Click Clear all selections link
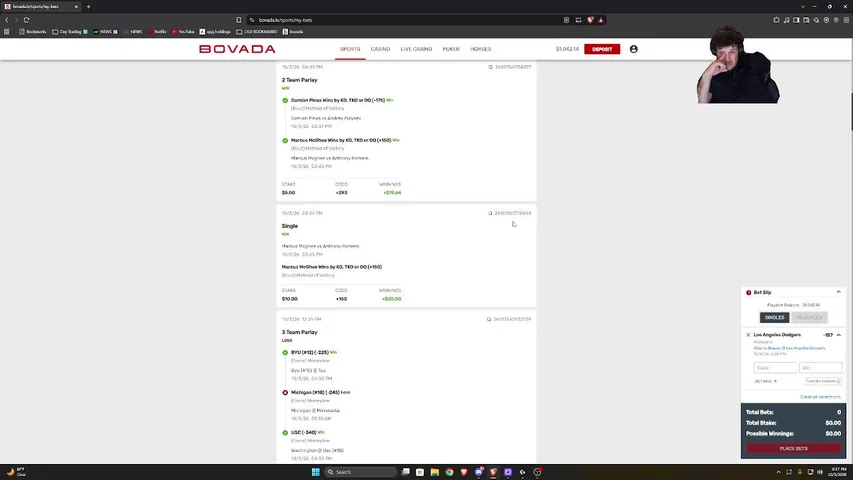The width and height of the screenshot is (853, 480). (820, 397)
